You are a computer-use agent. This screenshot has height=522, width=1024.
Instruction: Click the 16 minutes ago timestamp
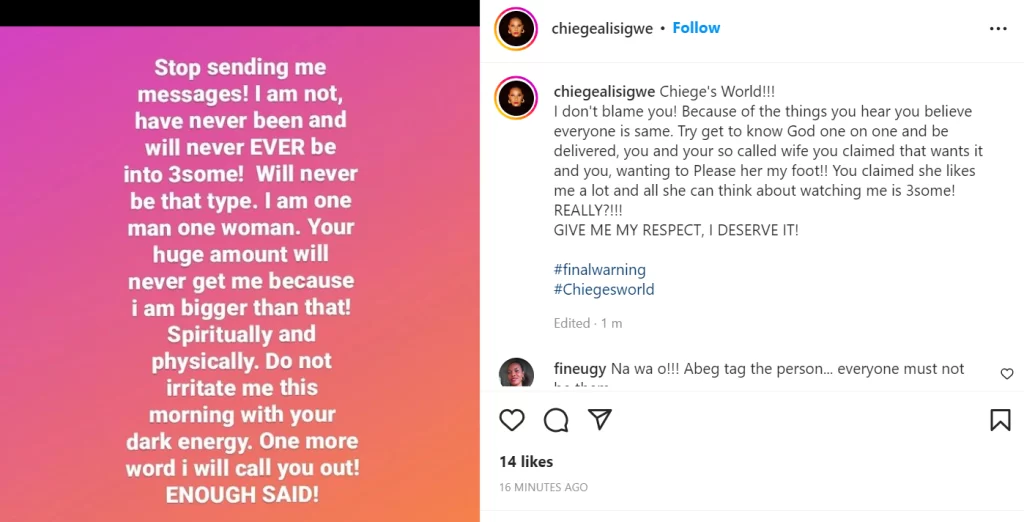[x=544, y=487]
